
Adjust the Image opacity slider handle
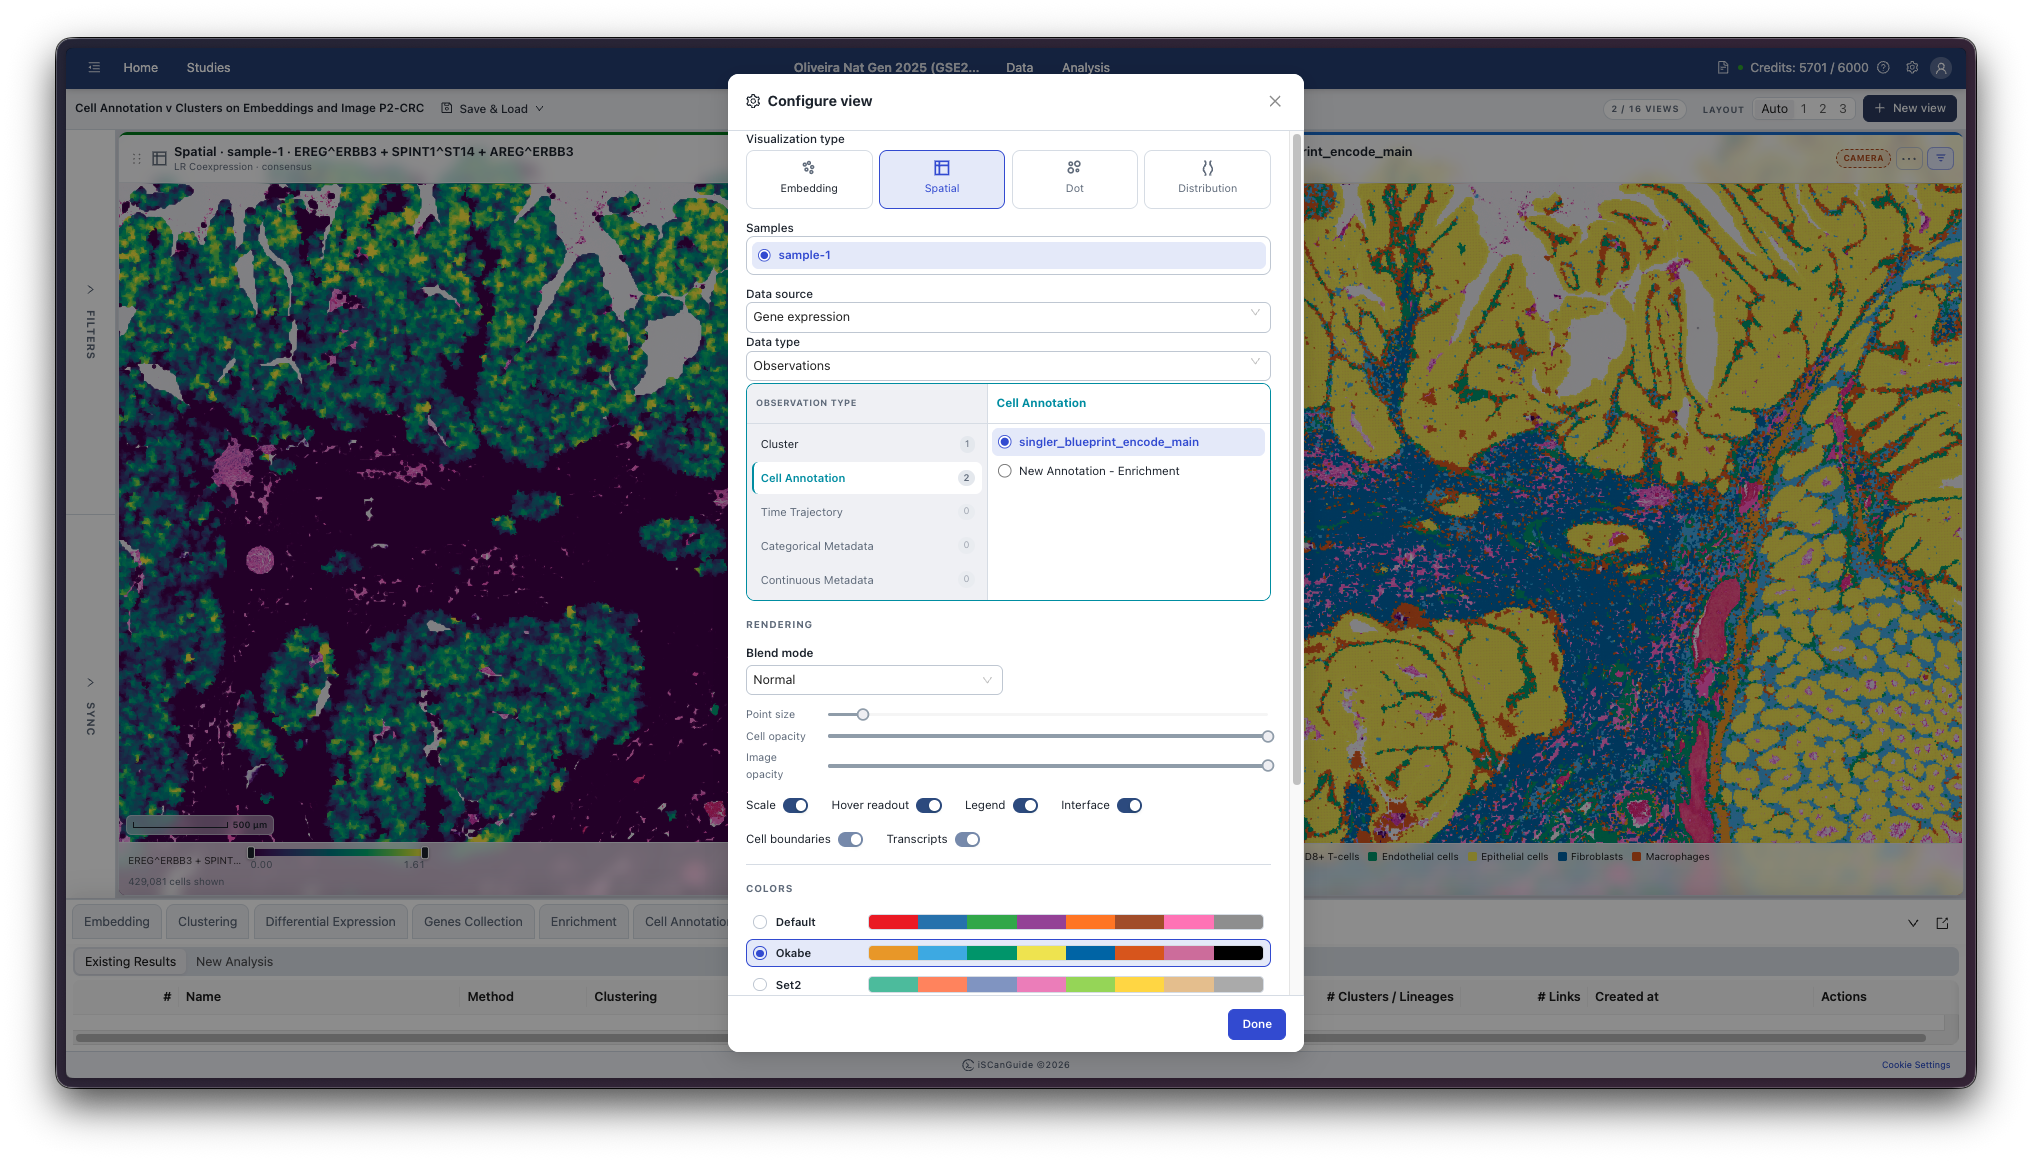(x=1268, y=766)
